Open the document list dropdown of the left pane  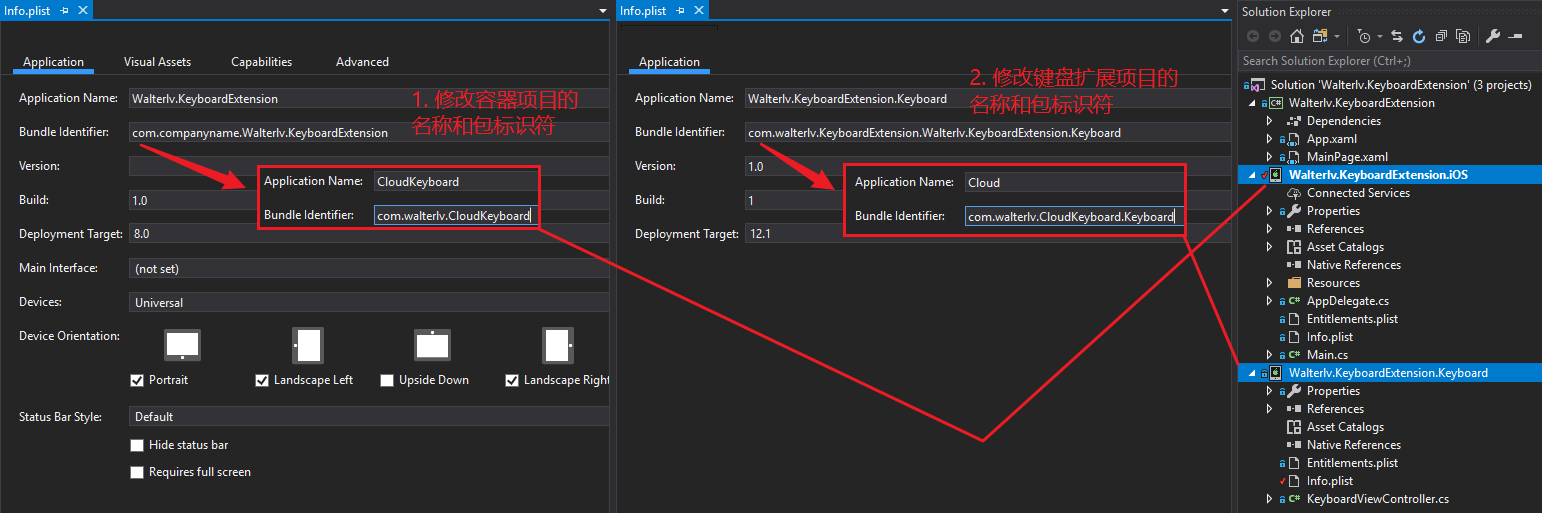pos(603,10)
